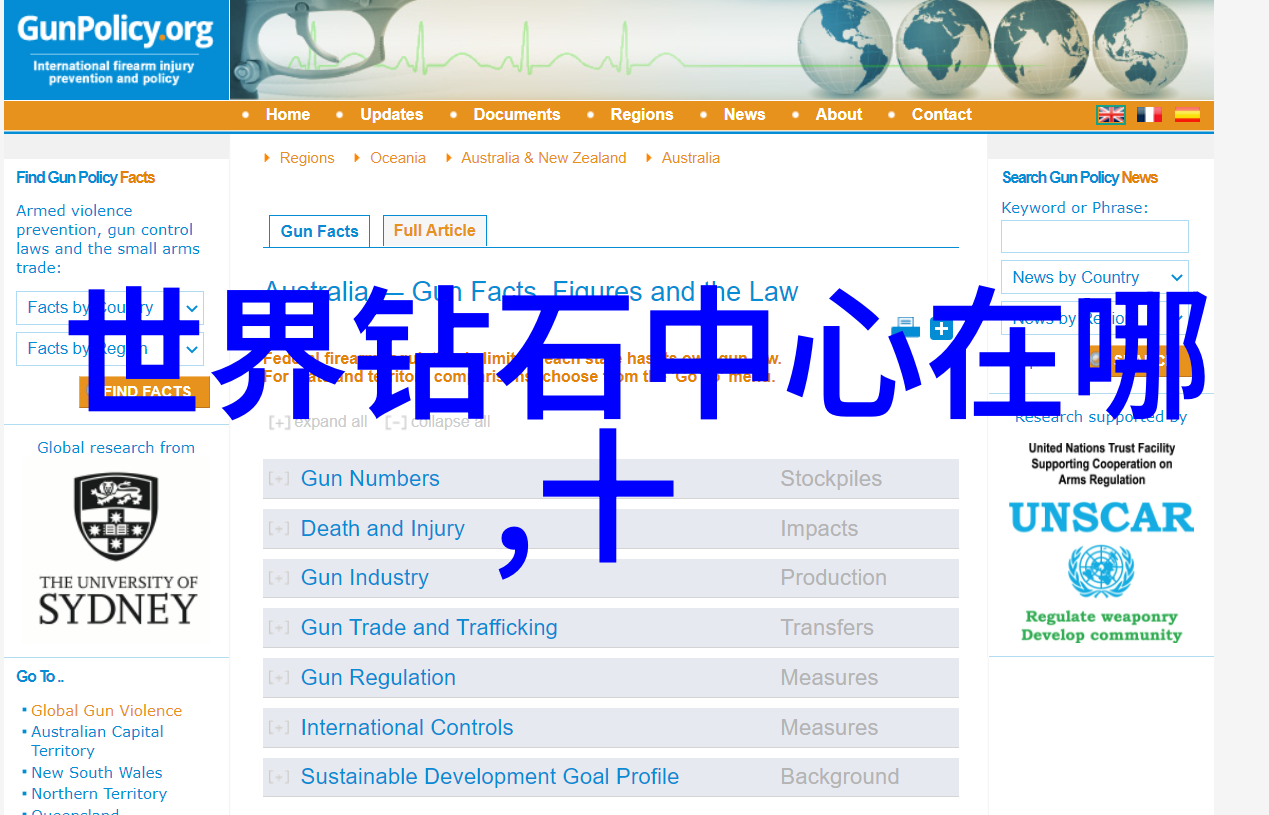1269x815 pixels.
Task: Expand the Gun Numbers section plus icon
Action: [x=279, y=479]
